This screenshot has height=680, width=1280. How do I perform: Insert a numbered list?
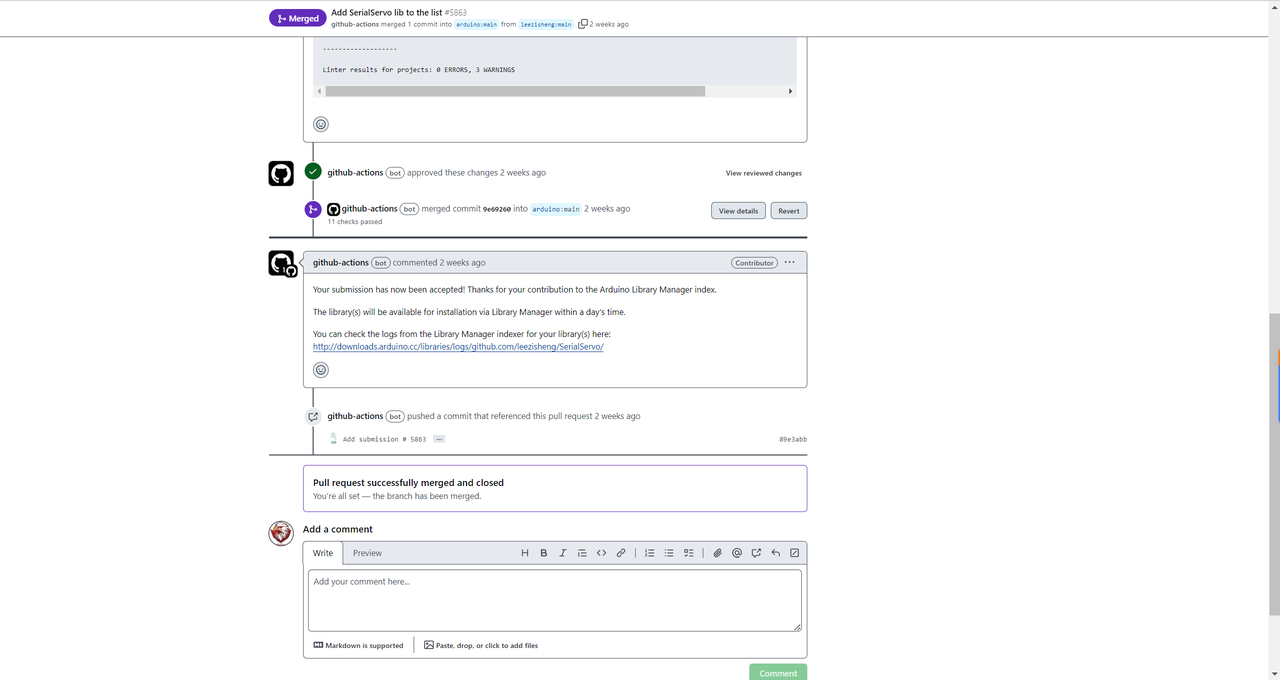click(x=650, y=553)
